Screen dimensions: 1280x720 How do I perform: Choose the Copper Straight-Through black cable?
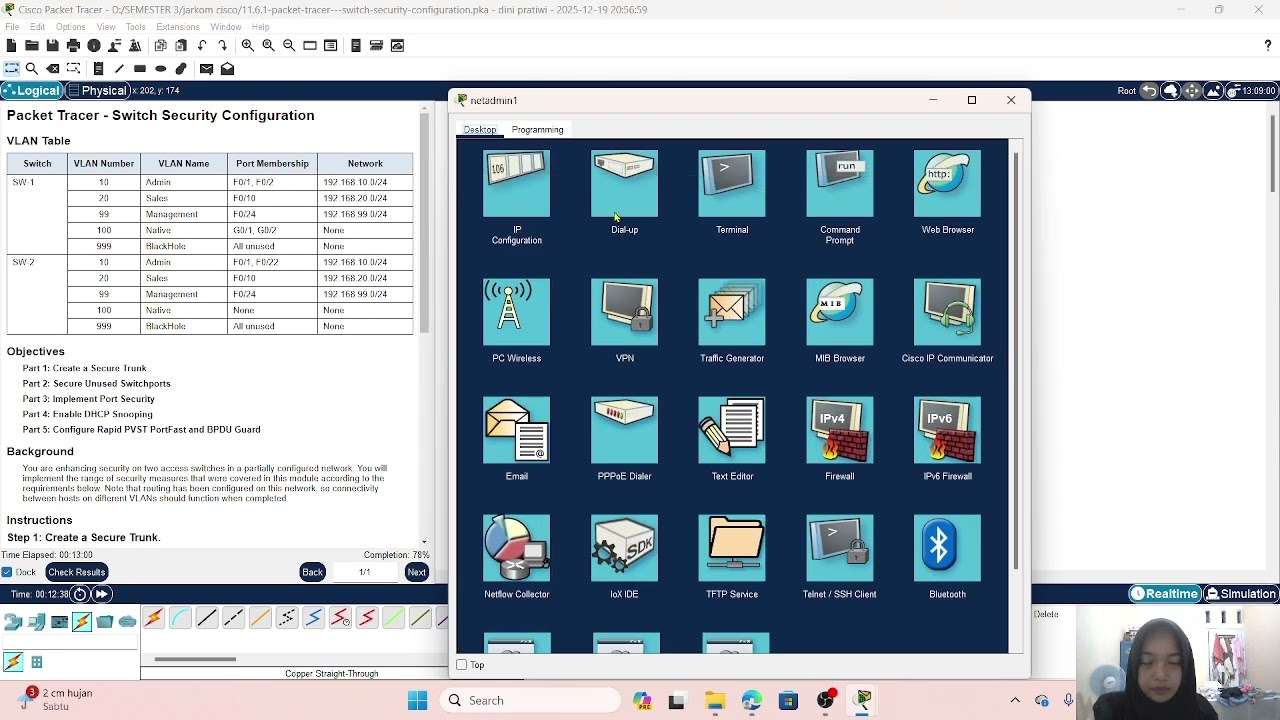click(207, 619)
